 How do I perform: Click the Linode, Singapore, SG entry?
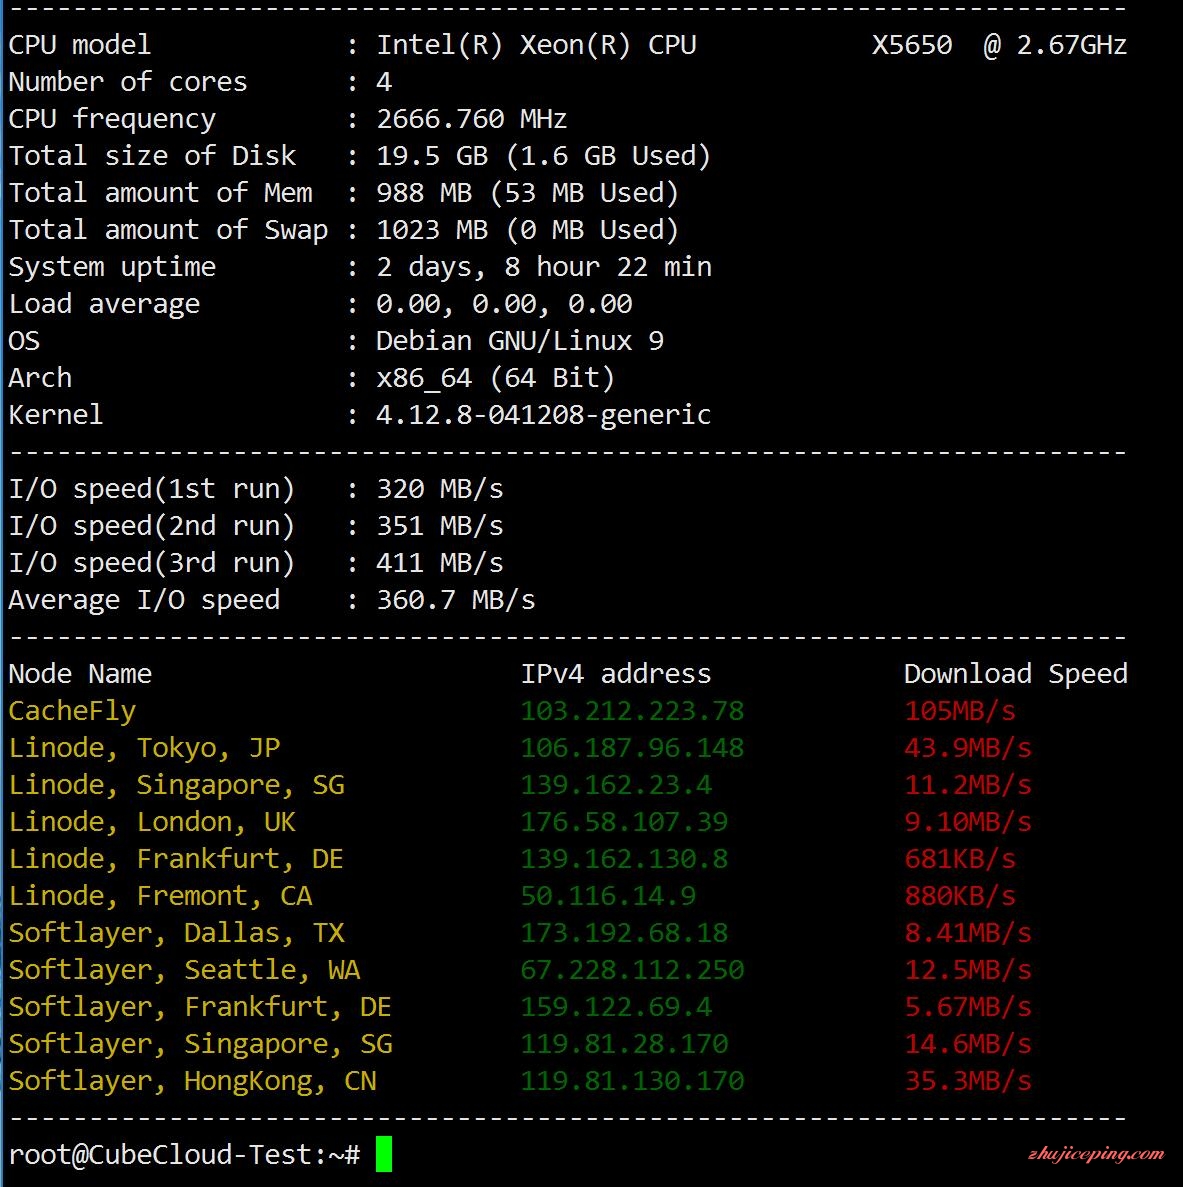click(176, 785)
